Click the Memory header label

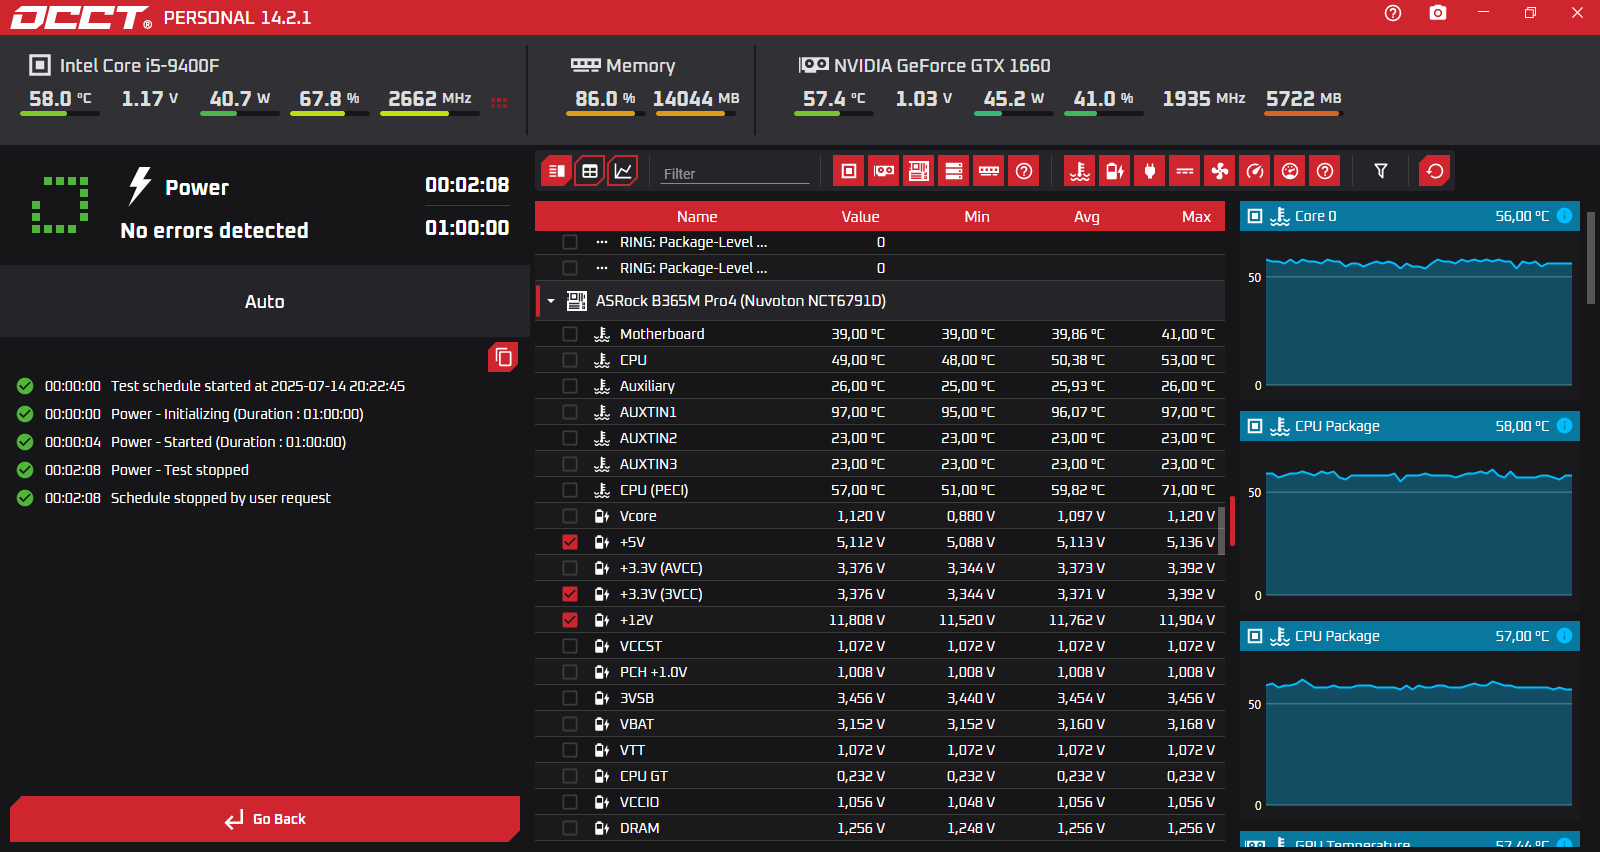click(640, 66)
